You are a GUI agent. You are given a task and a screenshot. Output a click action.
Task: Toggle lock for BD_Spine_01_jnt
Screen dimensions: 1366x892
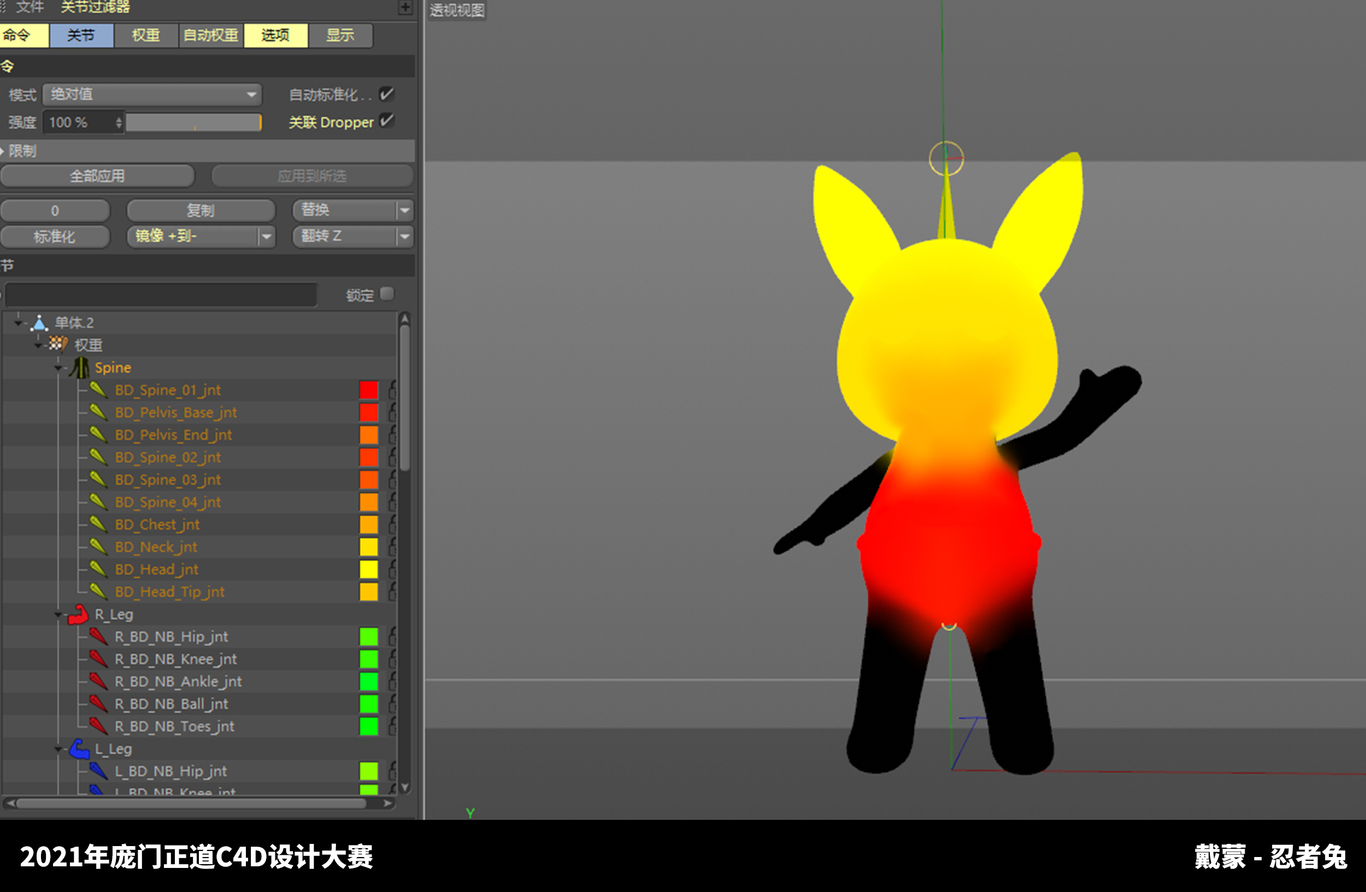point(393,390)
